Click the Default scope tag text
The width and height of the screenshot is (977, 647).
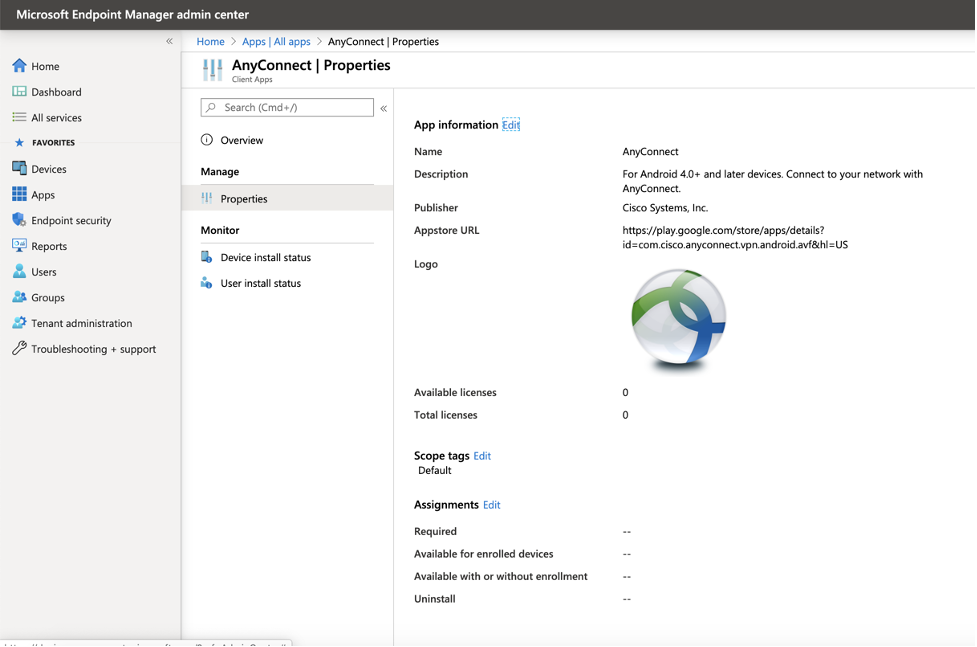pos(434,470)
